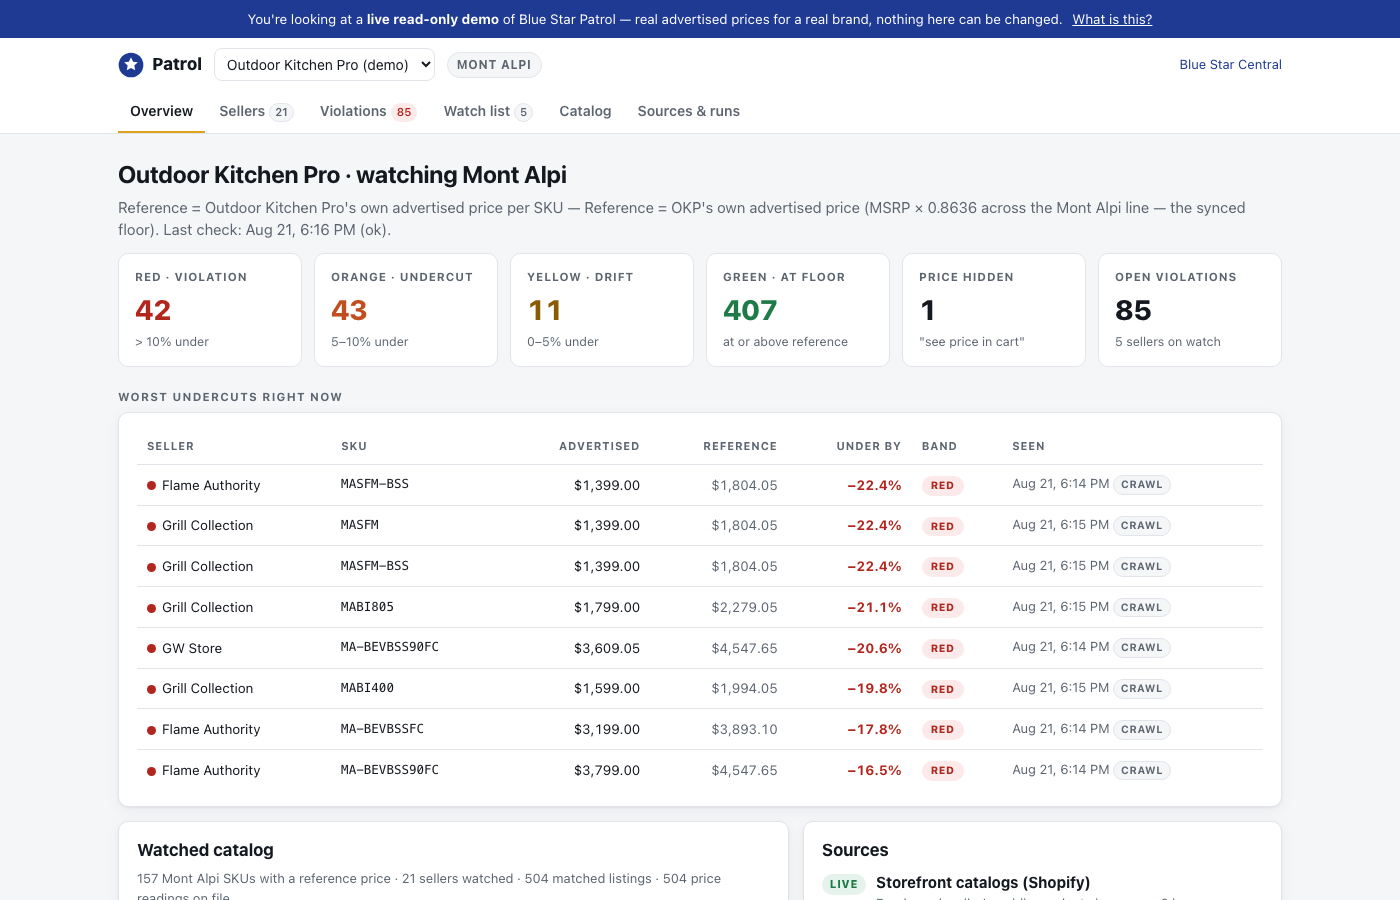Click the reference price $2,279.05
The height and width of the screenshot is (900, 1400).
click(744, 607)
